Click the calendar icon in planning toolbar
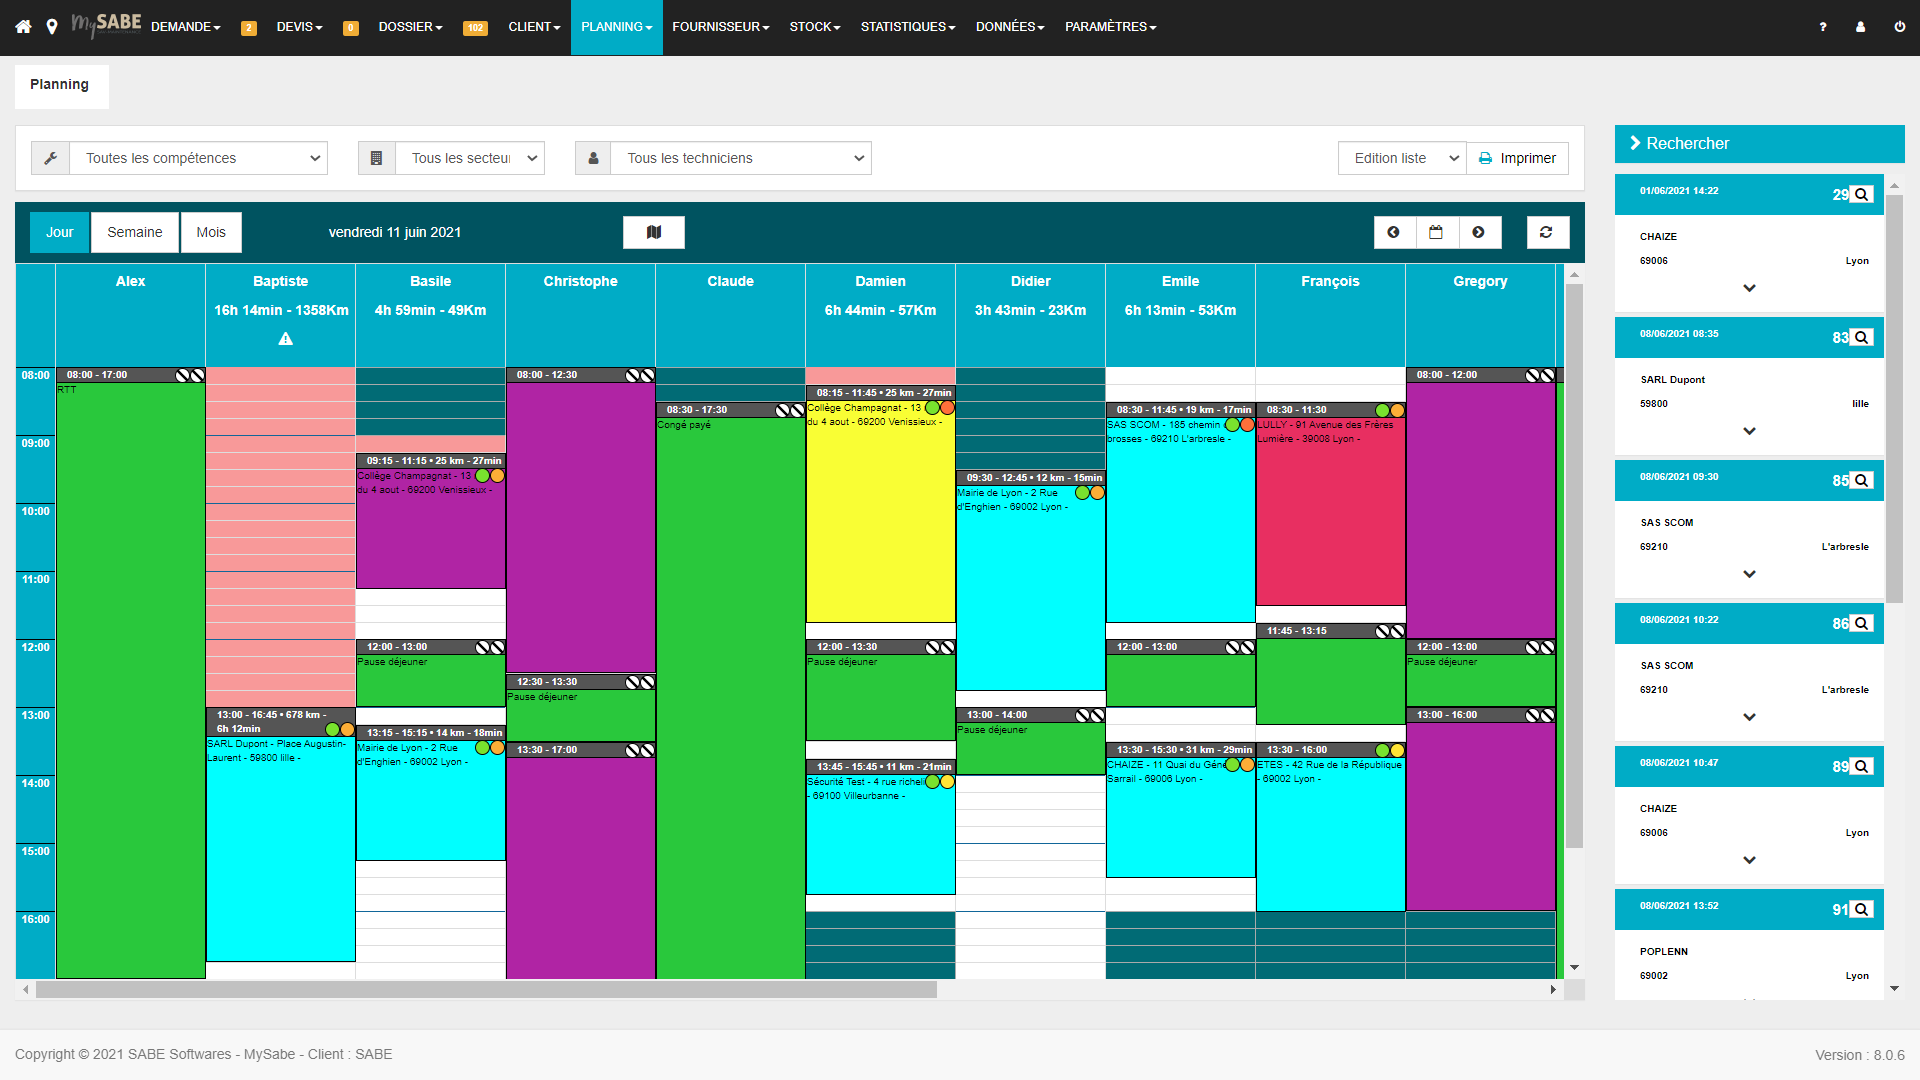This screenshot has height=1080, width=1920. tap(1436, 233)
